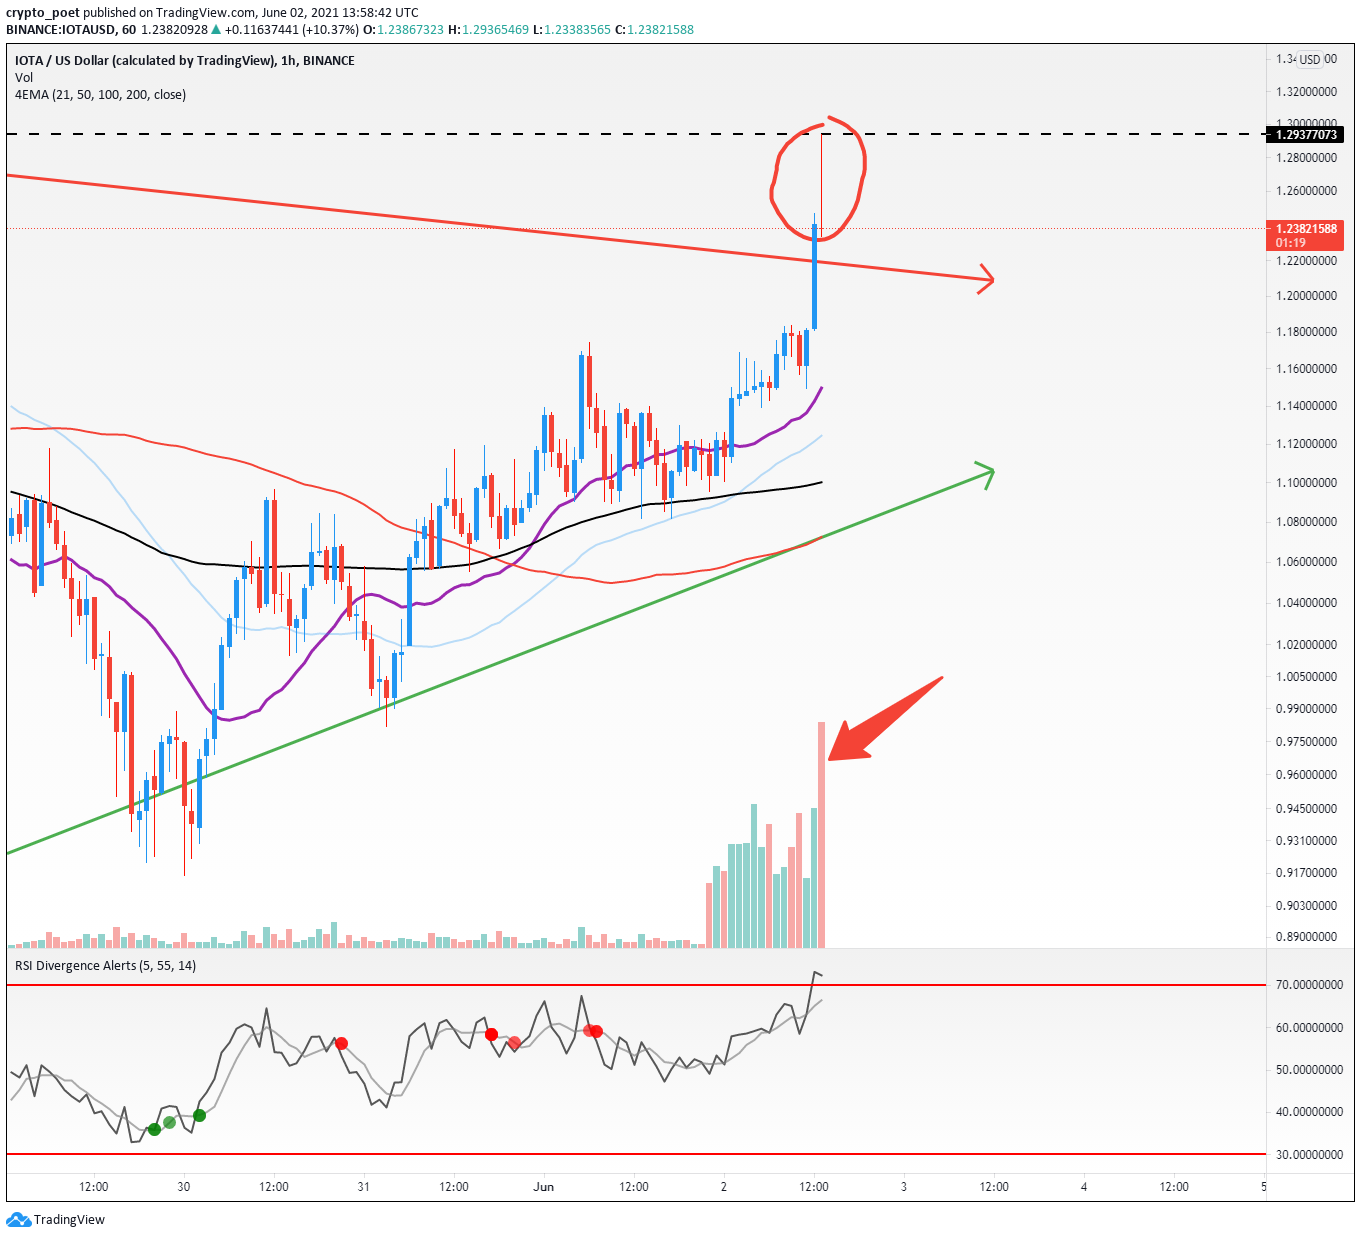
Task: Click the 1.32000000 price axis label
Action: [x=1306, y=92]
